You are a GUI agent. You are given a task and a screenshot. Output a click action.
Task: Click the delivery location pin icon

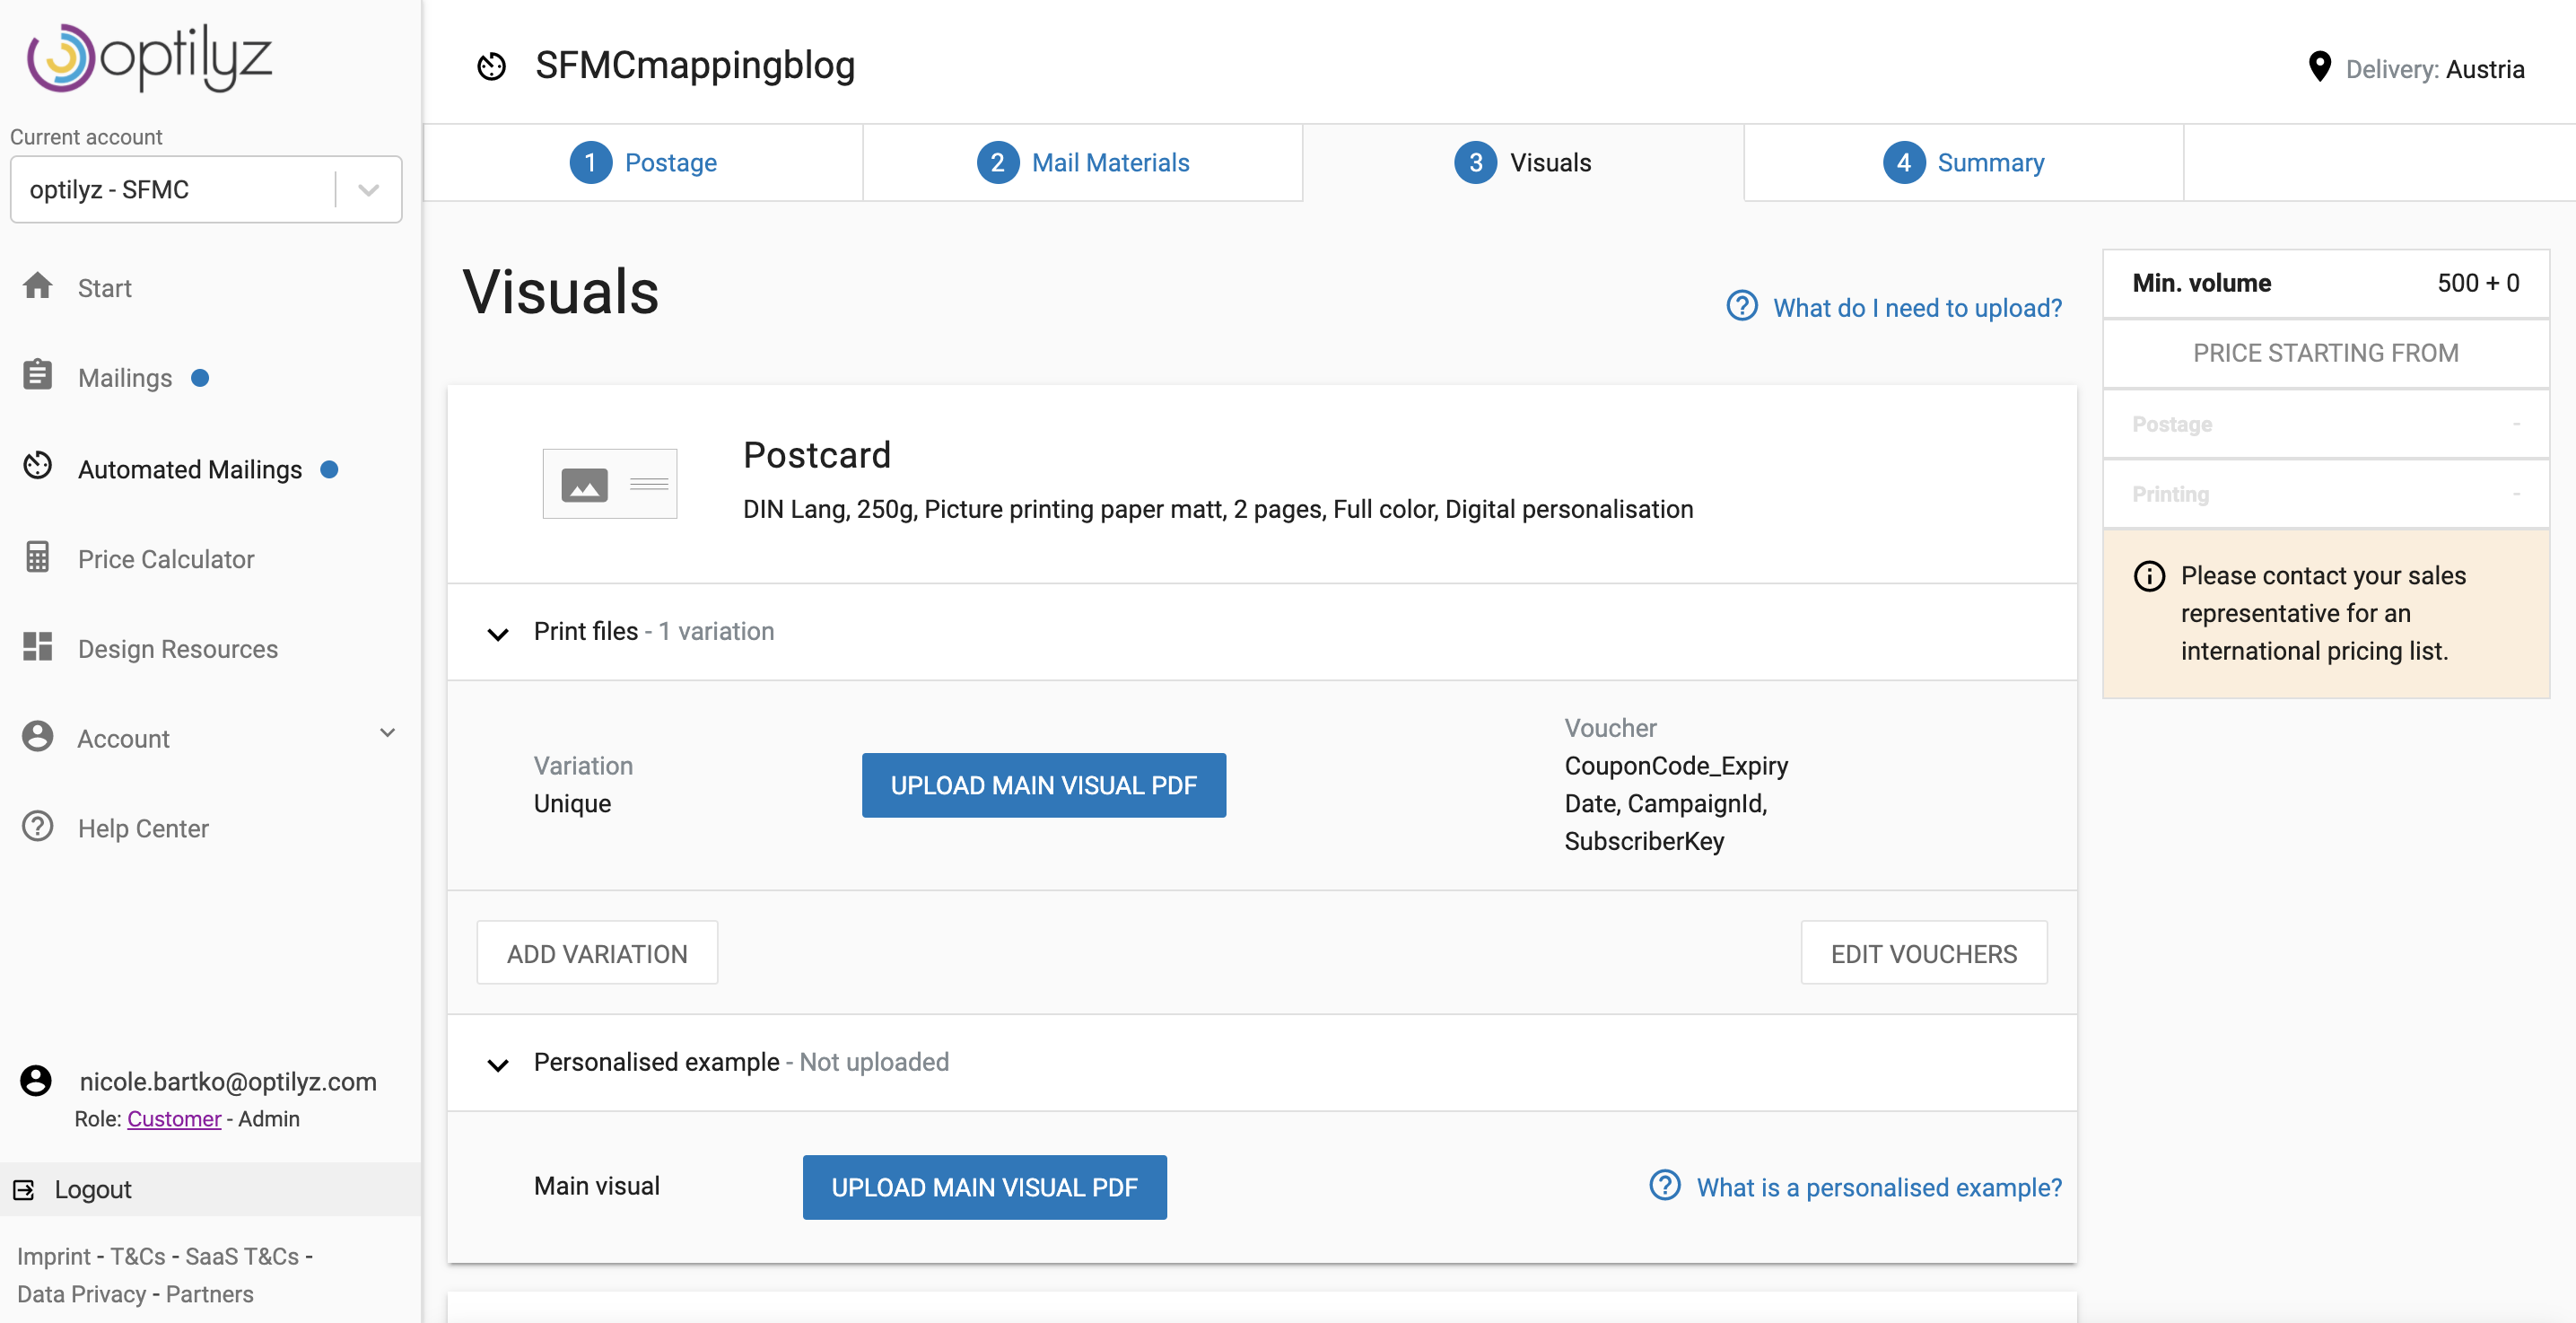pos(2319,67)
